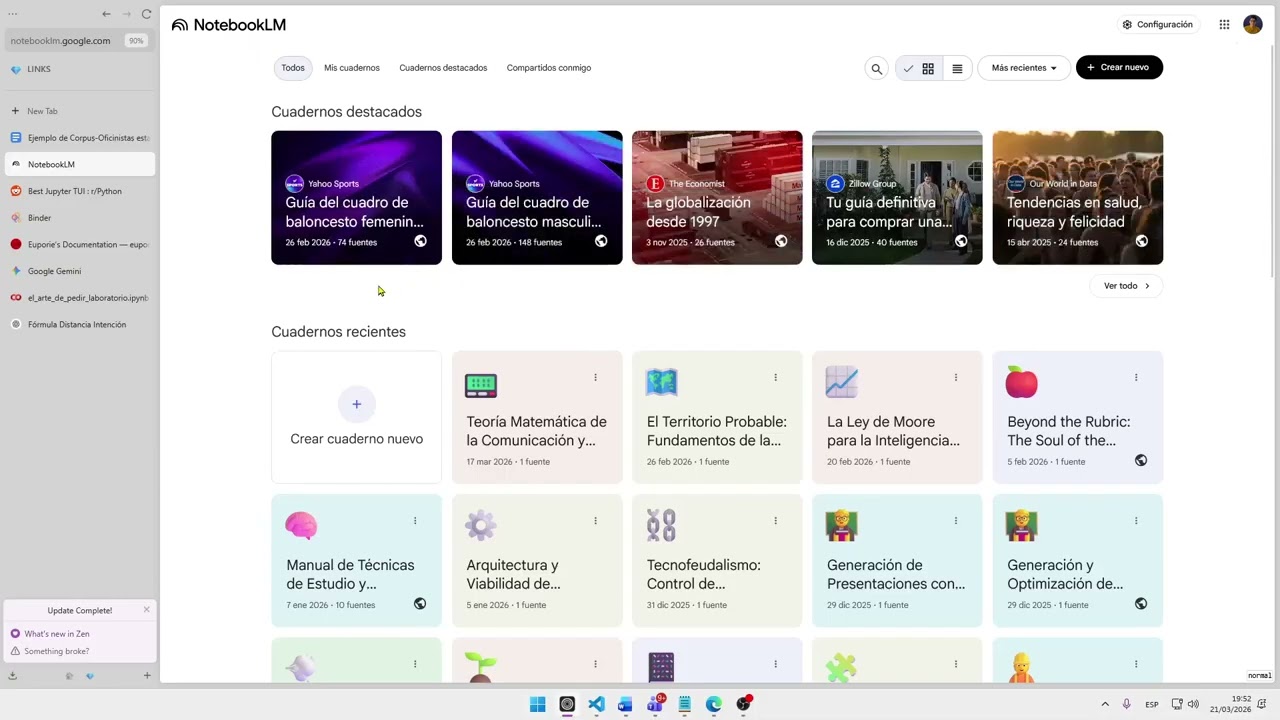The image size is (1280, 720).
Task: Open browser downloads icon in sidebar footer
Action: 12,676
